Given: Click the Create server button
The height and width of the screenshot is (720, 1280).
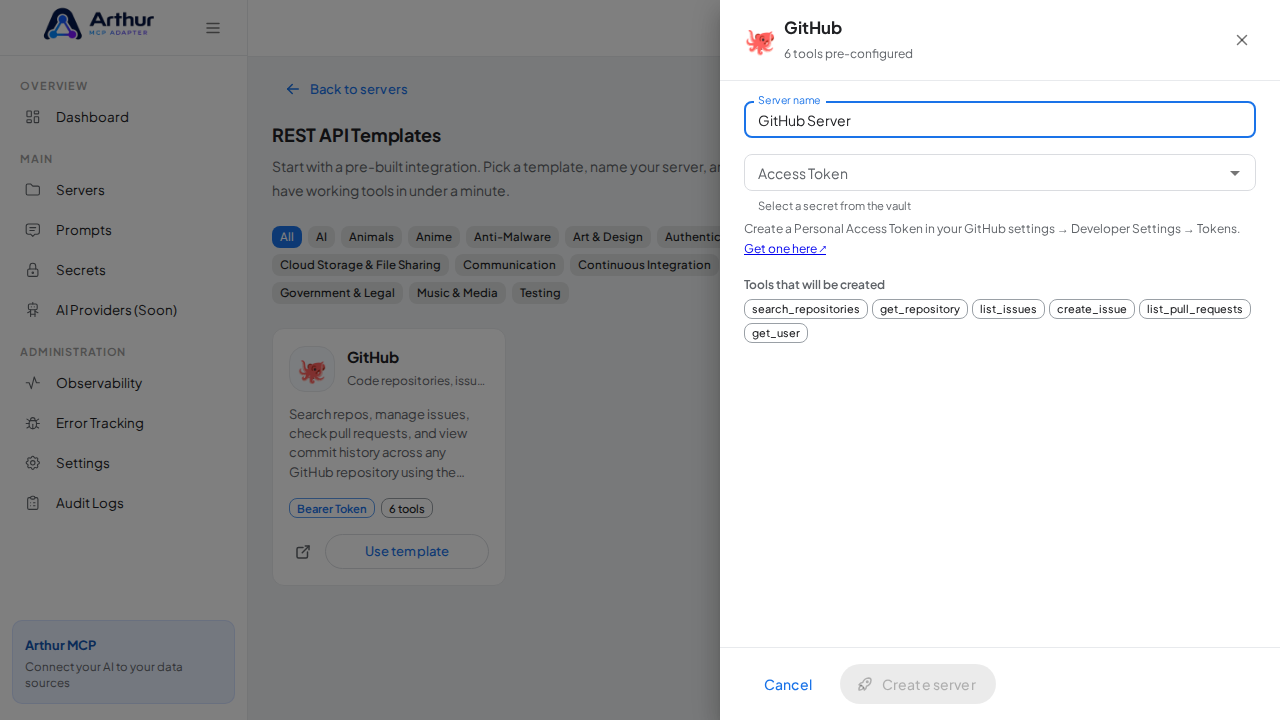Looking at the screenshot, I should [x=918, y=684].
